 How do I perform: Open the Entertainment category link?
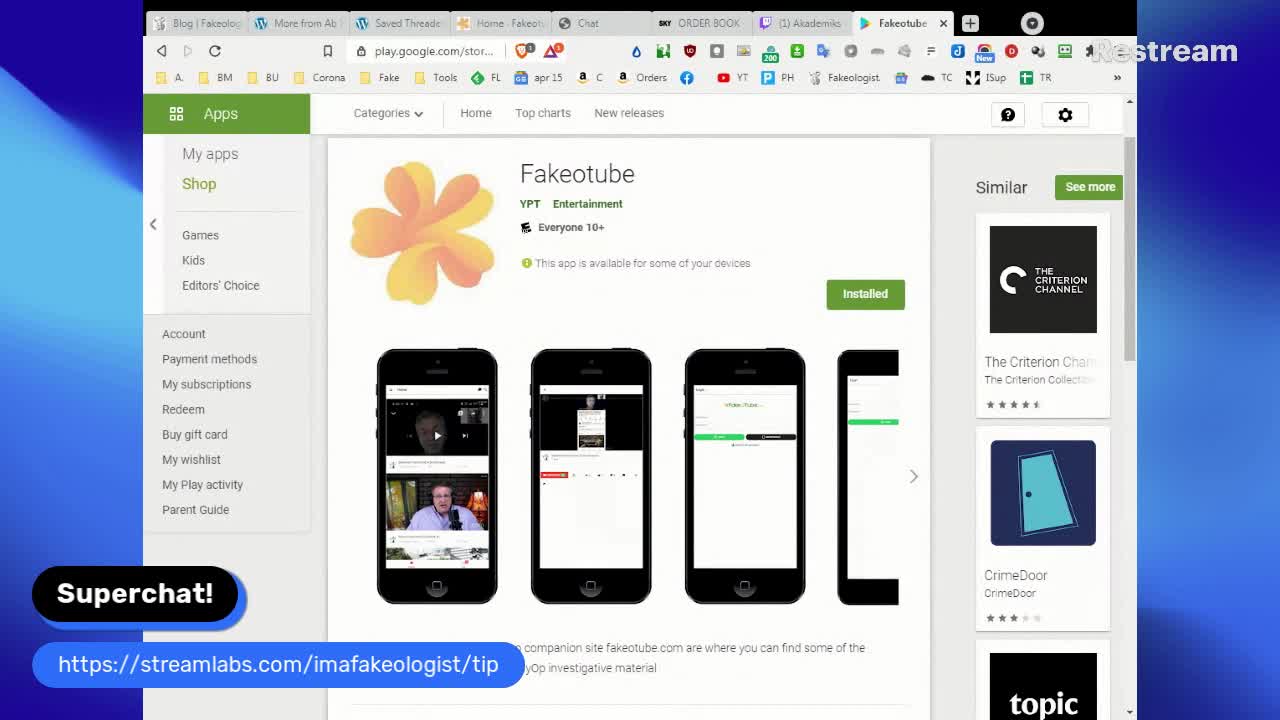point(588,204)
